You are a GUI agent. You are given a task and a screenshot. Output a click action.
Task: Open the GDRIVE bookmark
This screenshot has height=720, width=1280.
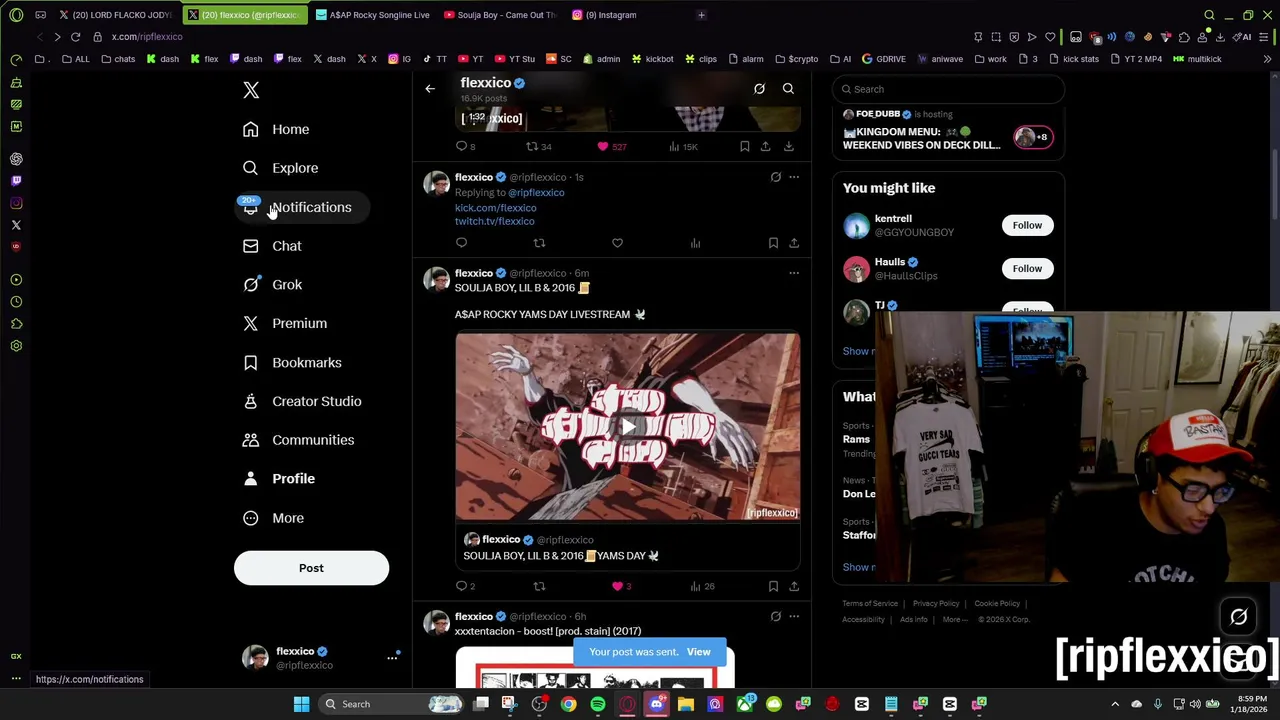click(x=884, y=59)
